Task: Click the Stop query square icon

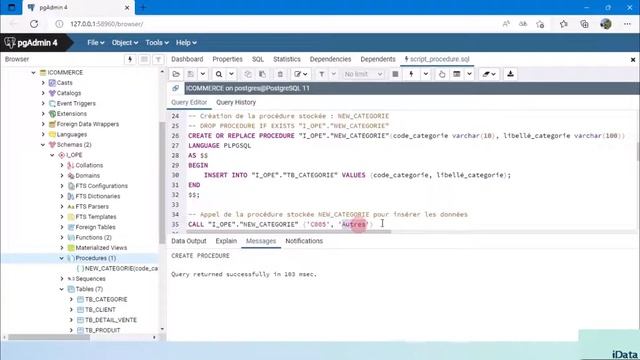Action: pos(395,74)
